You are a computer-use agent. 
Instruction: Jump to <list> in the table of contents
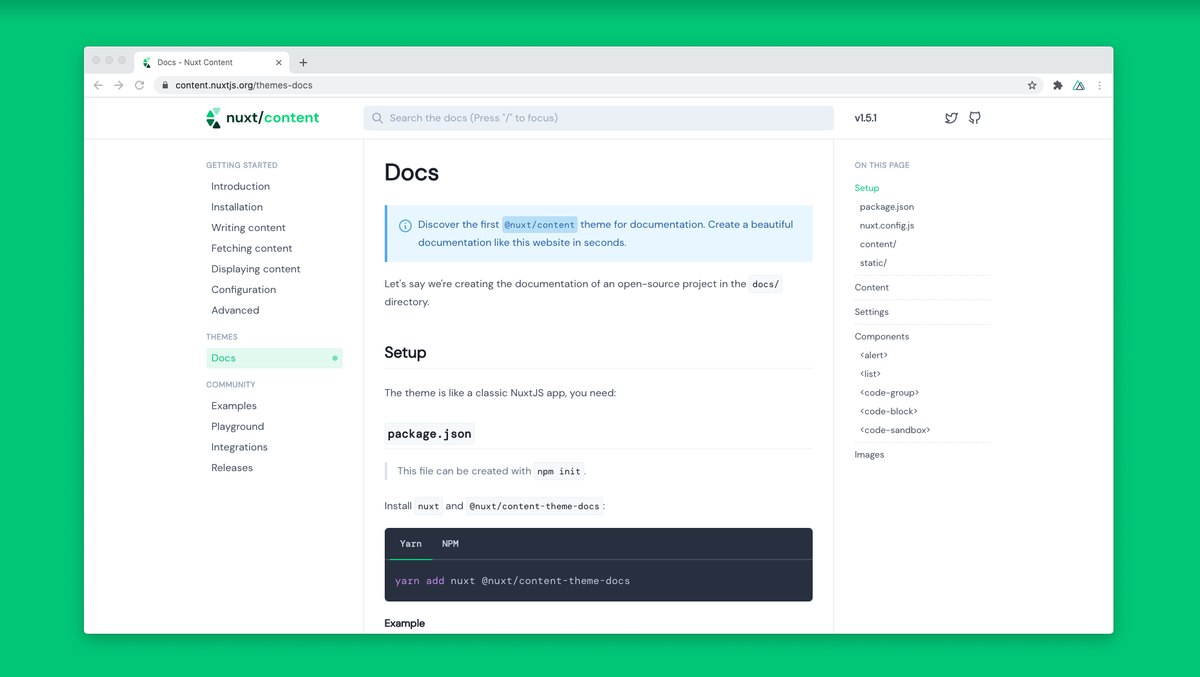tap(870, 374)
